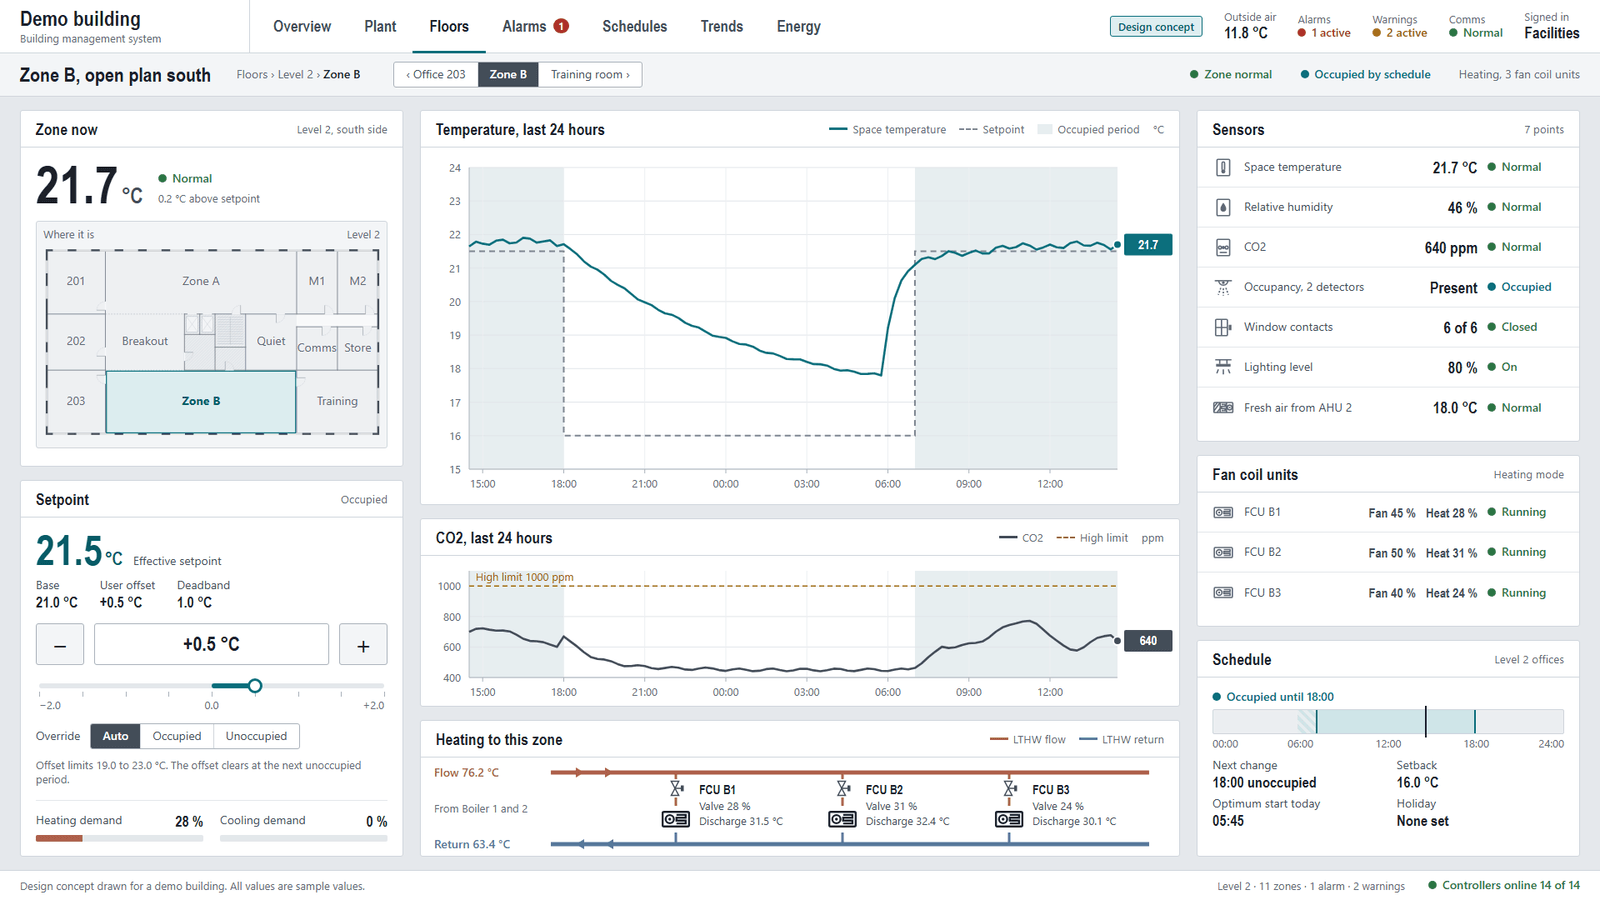Go to next zone Training room

(590, 75)
